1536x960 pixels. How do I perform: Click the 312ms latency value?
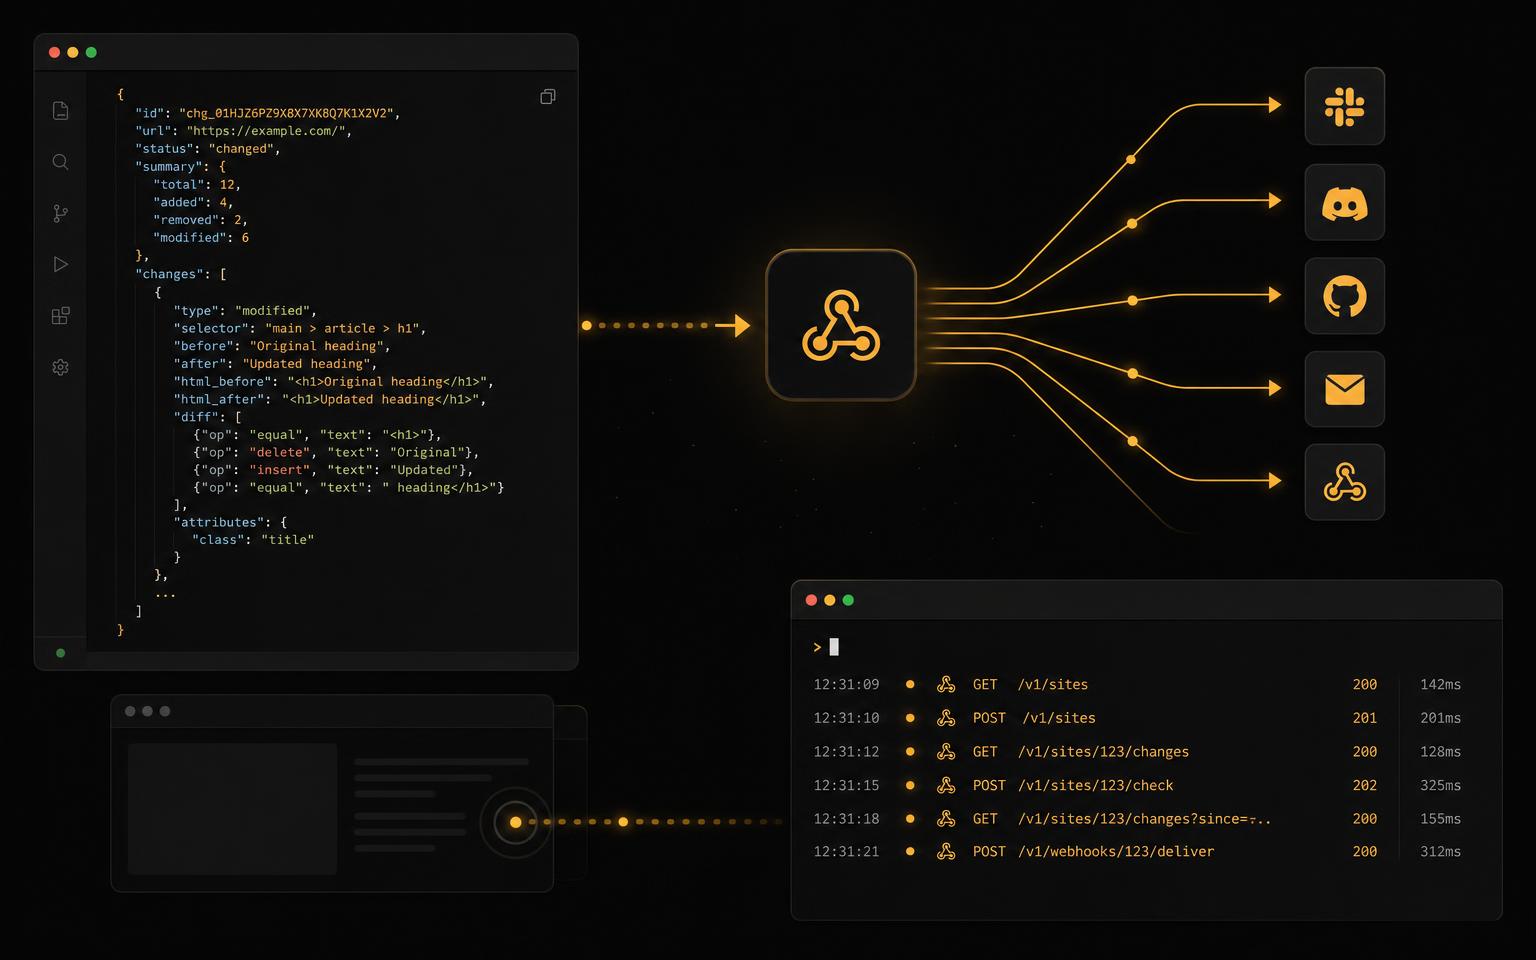click(1441, 851)
